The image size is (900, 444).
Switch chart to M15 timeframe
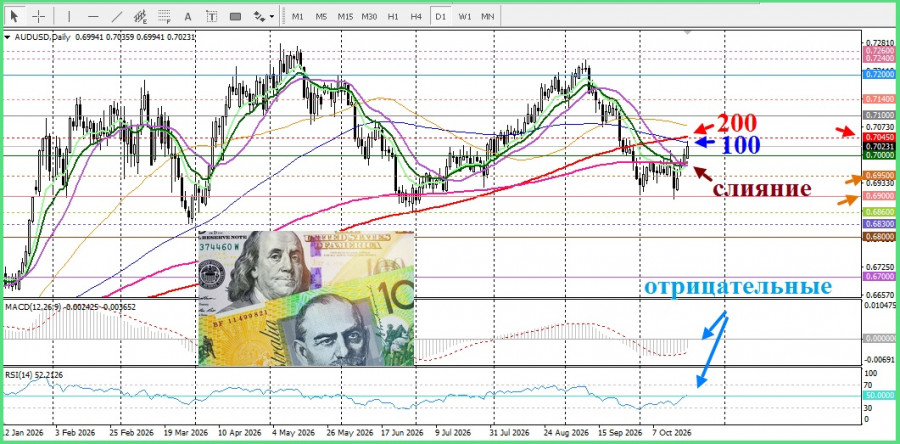click(x=345, y=17)
